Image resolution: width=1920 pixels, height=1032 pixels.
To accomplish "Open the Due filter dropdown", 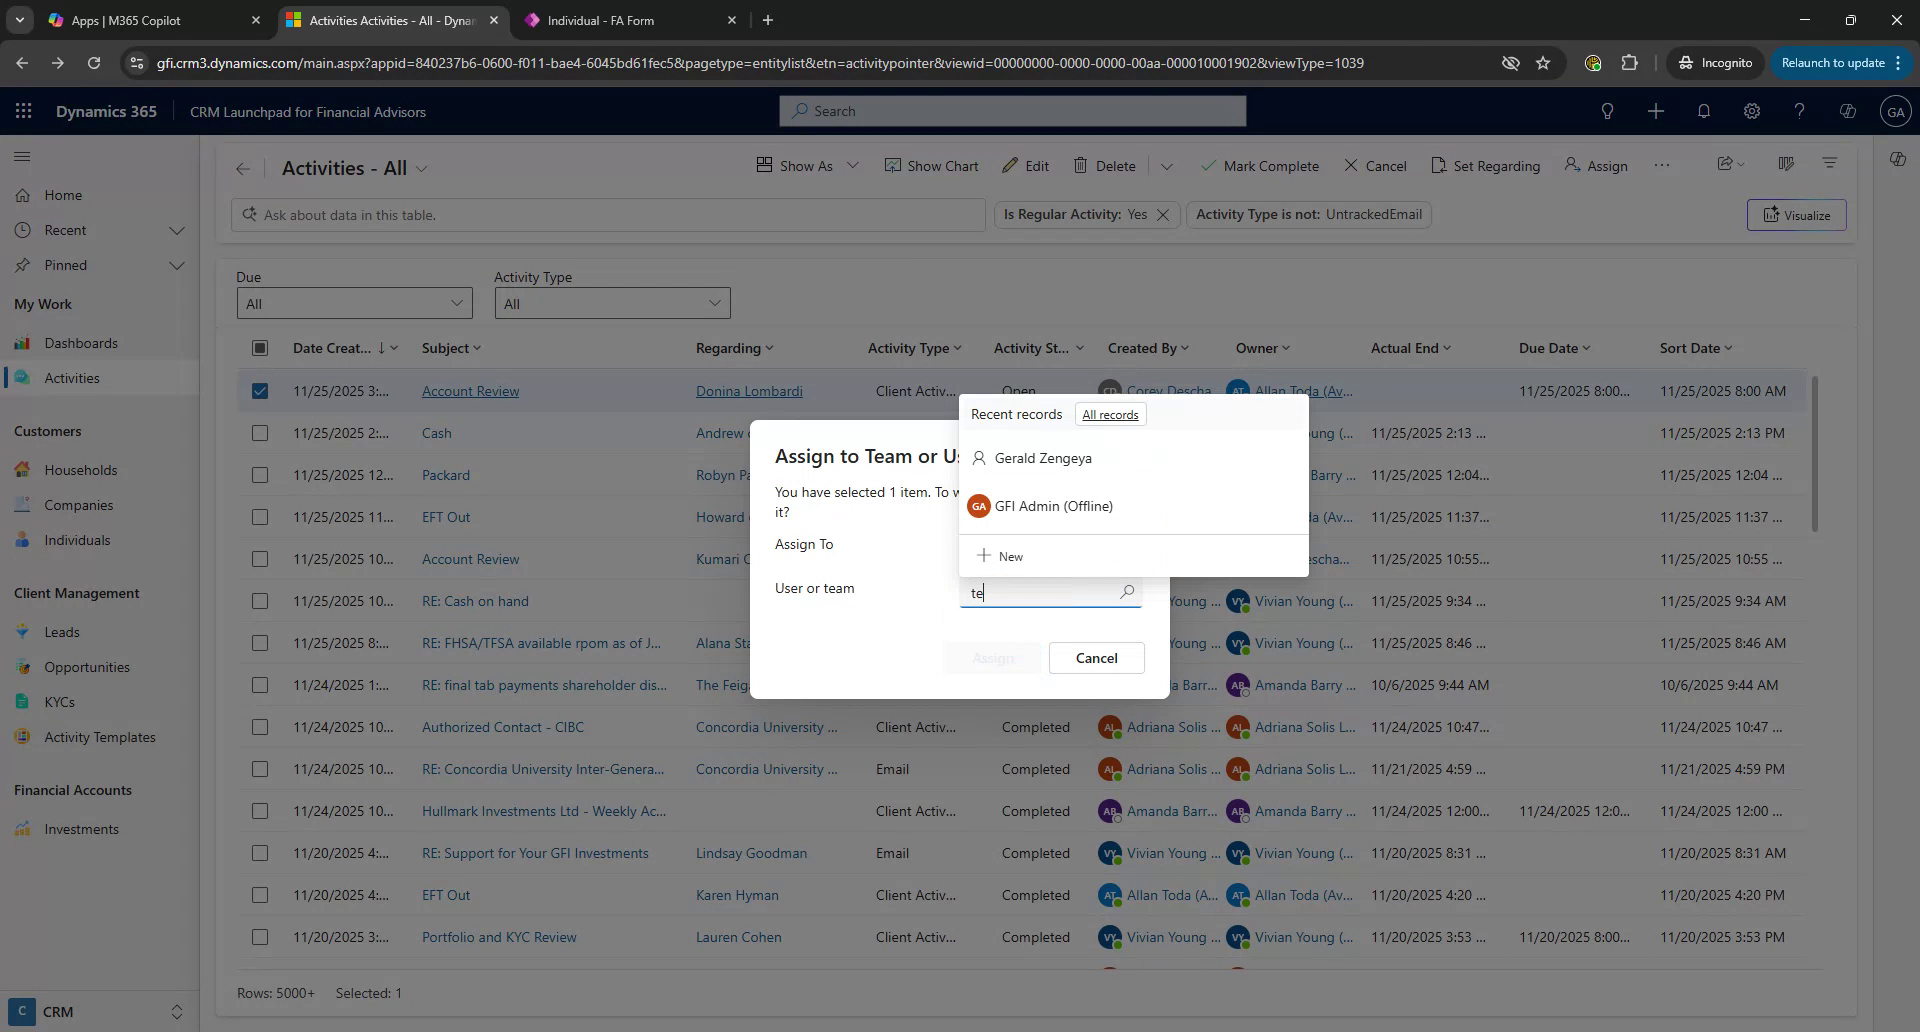I will point(355,303).
